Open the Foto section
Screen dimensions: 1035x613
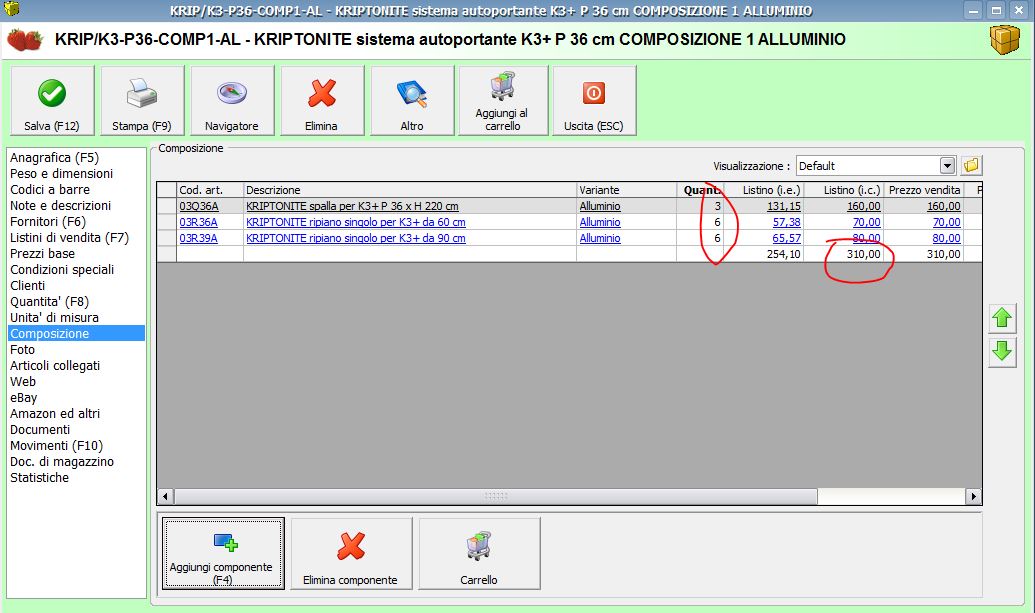[x=22, y=350]
